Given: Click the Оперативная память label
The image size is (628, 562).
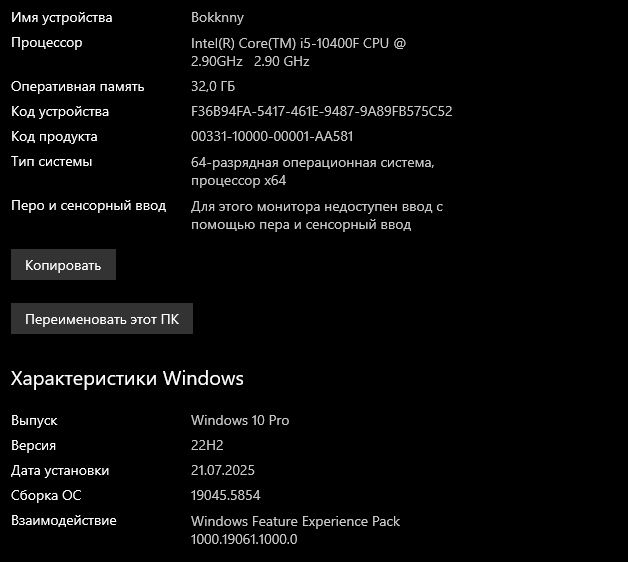Looking at the screenshot, I should pyautogui.click(x=78, y=87).
